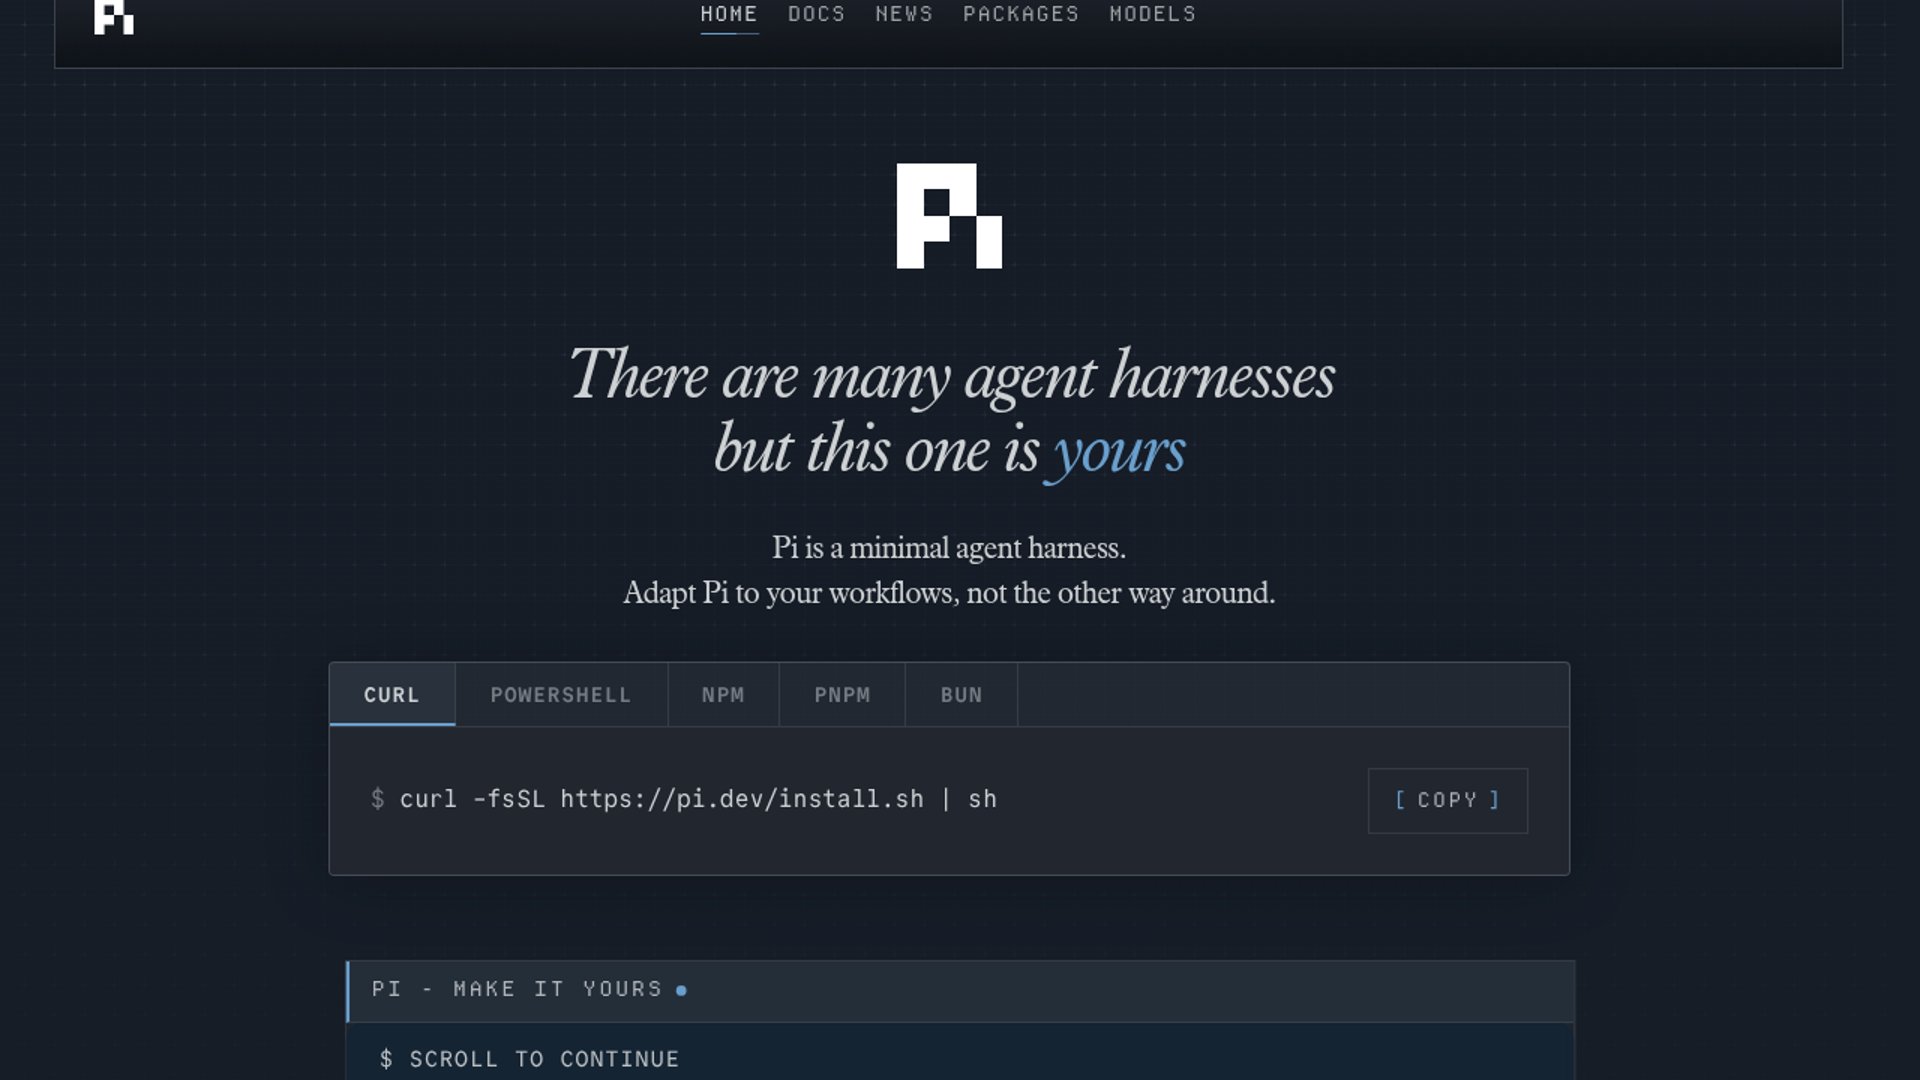
Task: Select the CURL install tab
Action: coord(392,695)
